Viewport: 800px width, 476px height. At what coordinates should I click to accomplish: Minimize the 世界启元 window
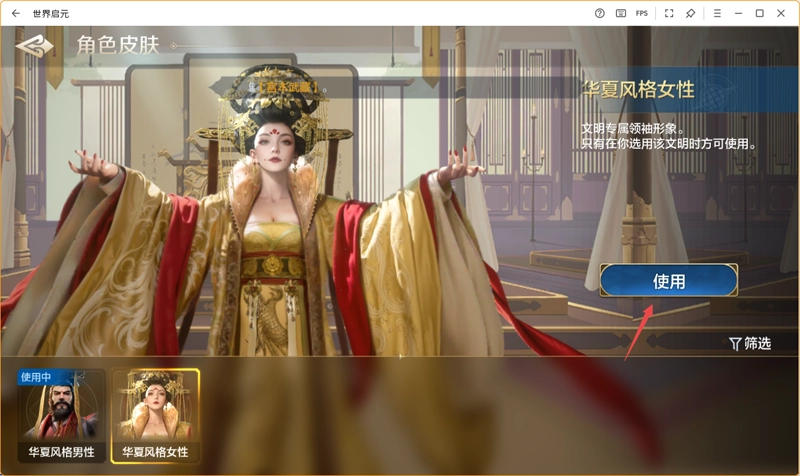pos(738,13)
